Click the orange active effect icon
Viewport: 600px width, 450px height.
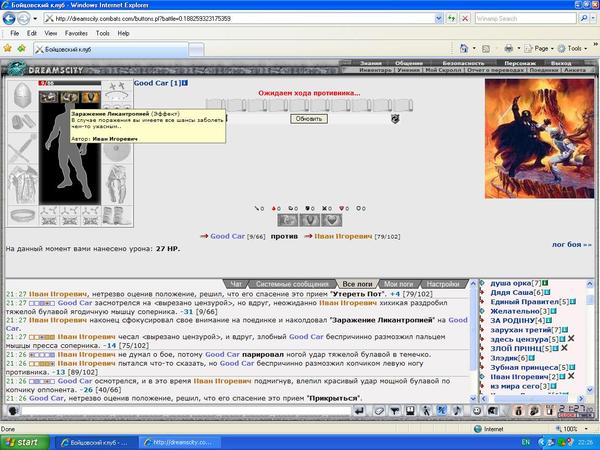(x=90, y=97)
